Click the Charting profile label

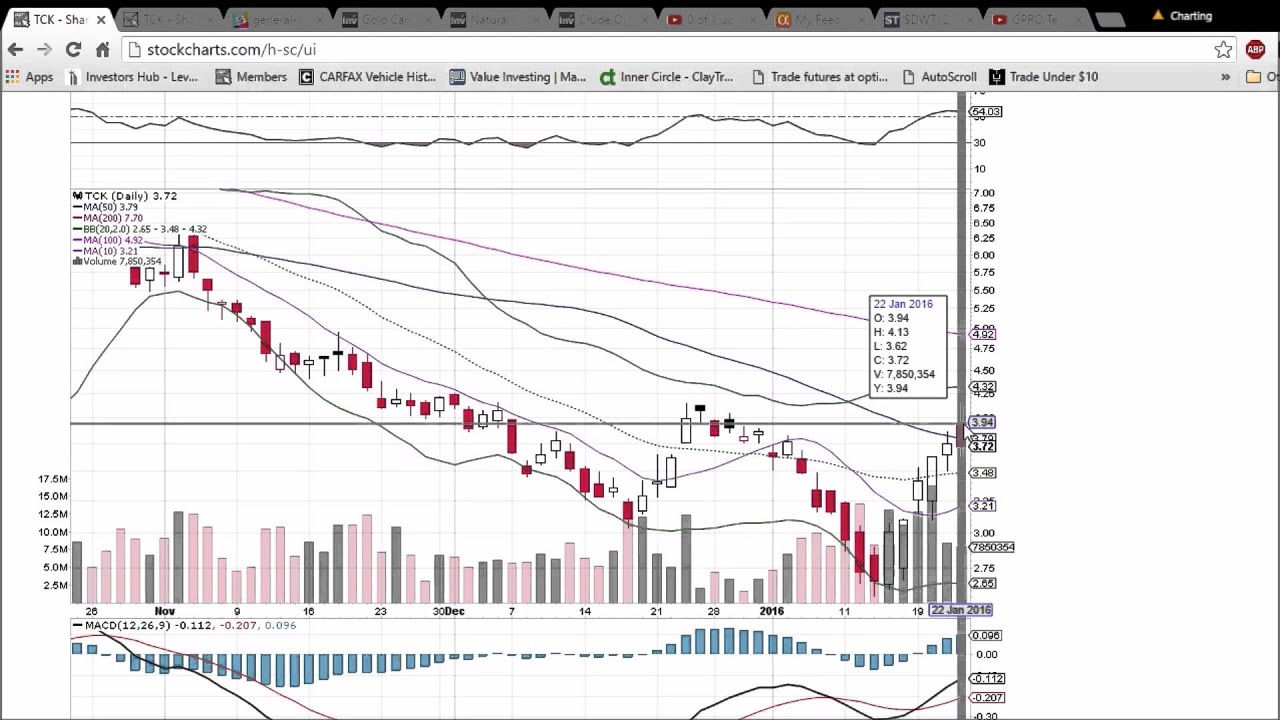[x=1191, y=16]
